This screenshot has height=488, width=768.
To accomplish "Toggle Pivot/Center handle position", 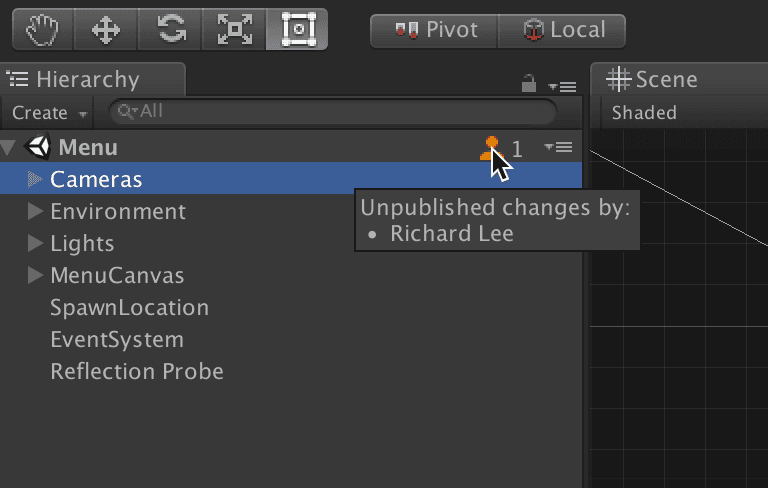I will (434, 30).
